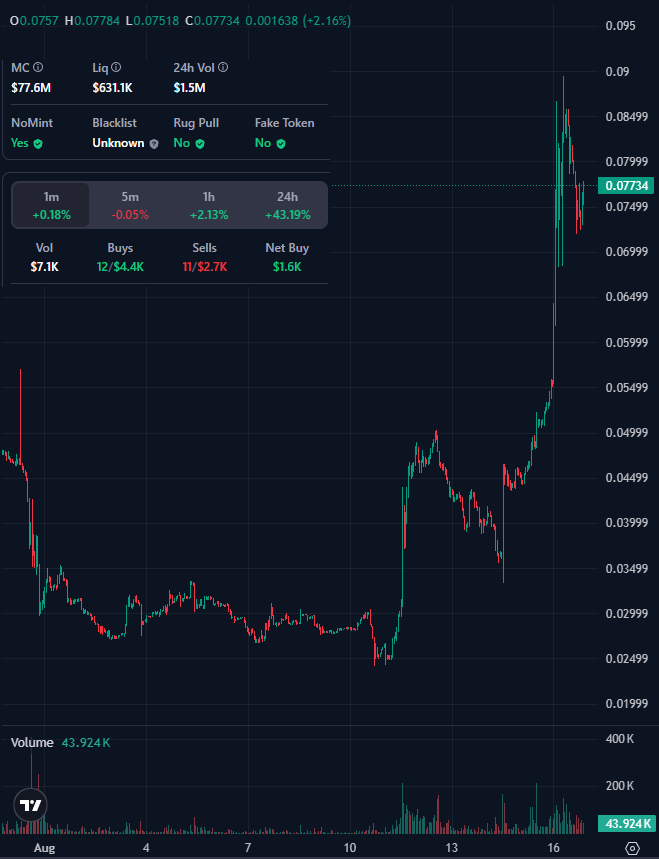The height and width of the screenshot is (859, 659).
Task: Click the Volume indicator legend
Action: pos(60,743)
